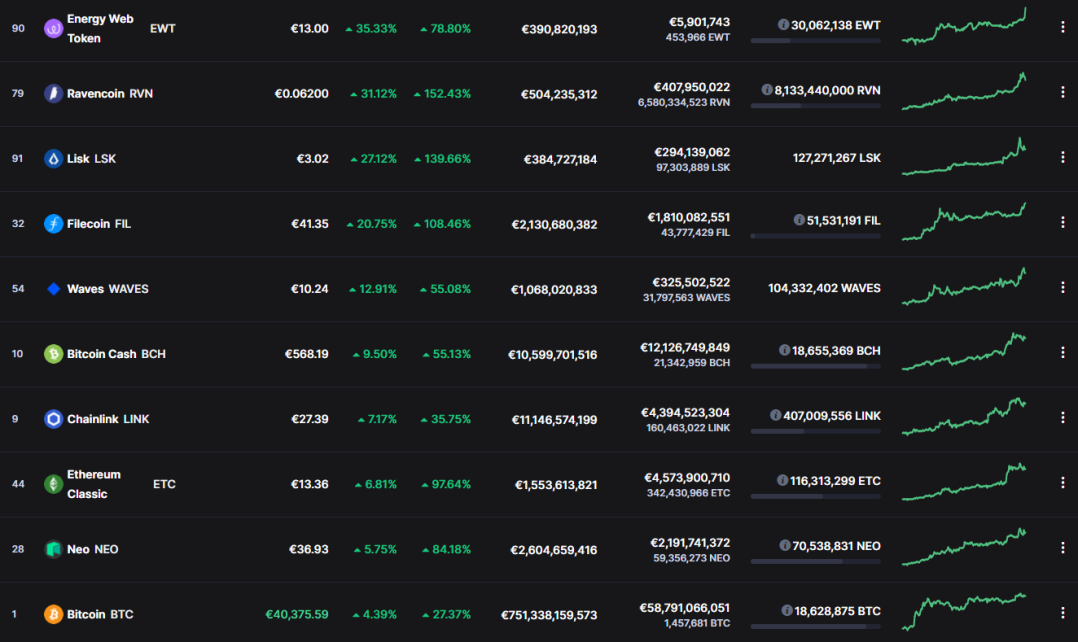Click Lisk's 24h change 27.12%
This screenshot has width=1078, height=642.
pyautogui.click(x=373, y=159)
